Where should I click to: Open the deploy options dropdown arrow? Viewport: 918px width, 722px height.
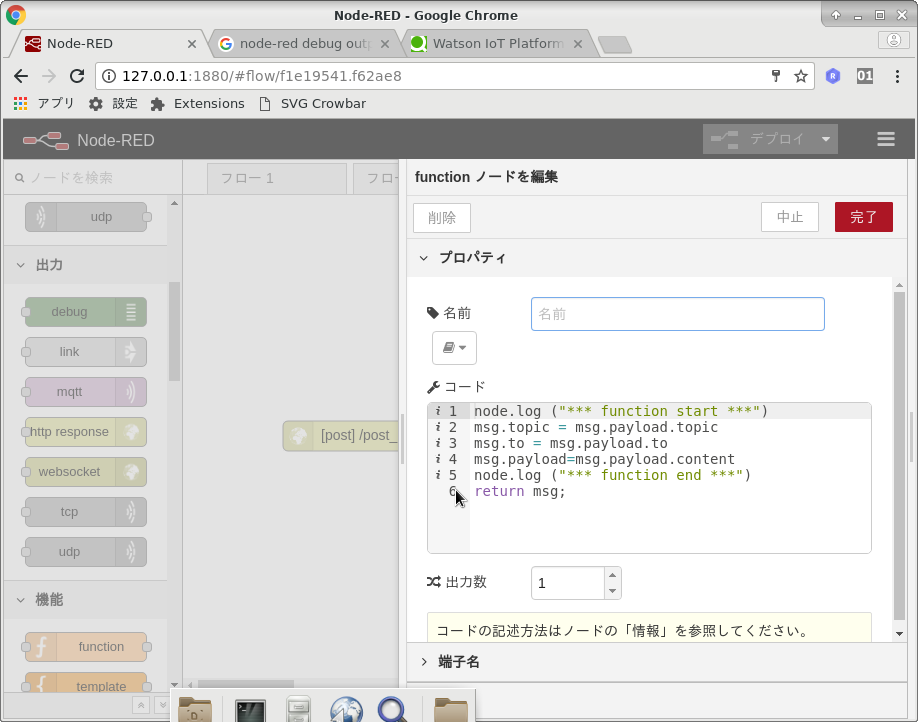click(x=826, y=140)
